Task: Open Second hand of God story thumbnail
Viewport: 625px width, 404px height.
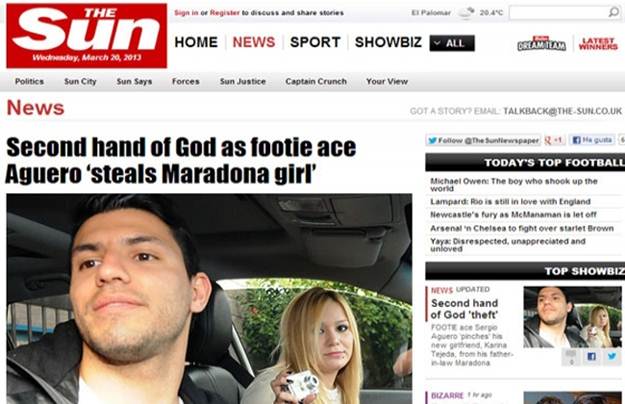Action: point(572,317)
